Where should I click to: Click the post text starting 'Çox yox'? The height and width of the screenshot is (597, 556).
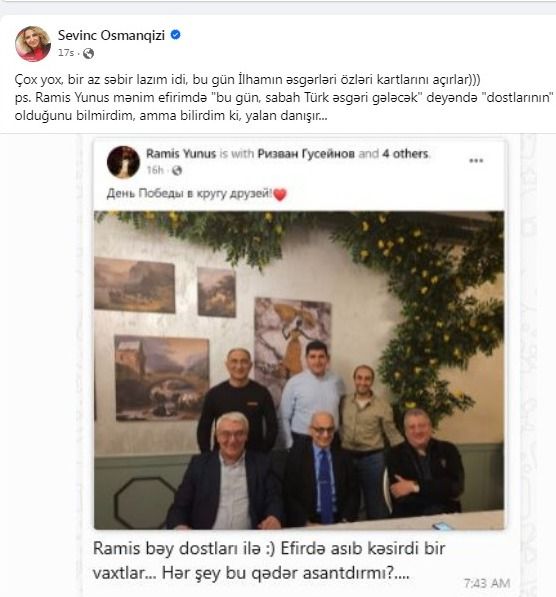tap(284, 97)
